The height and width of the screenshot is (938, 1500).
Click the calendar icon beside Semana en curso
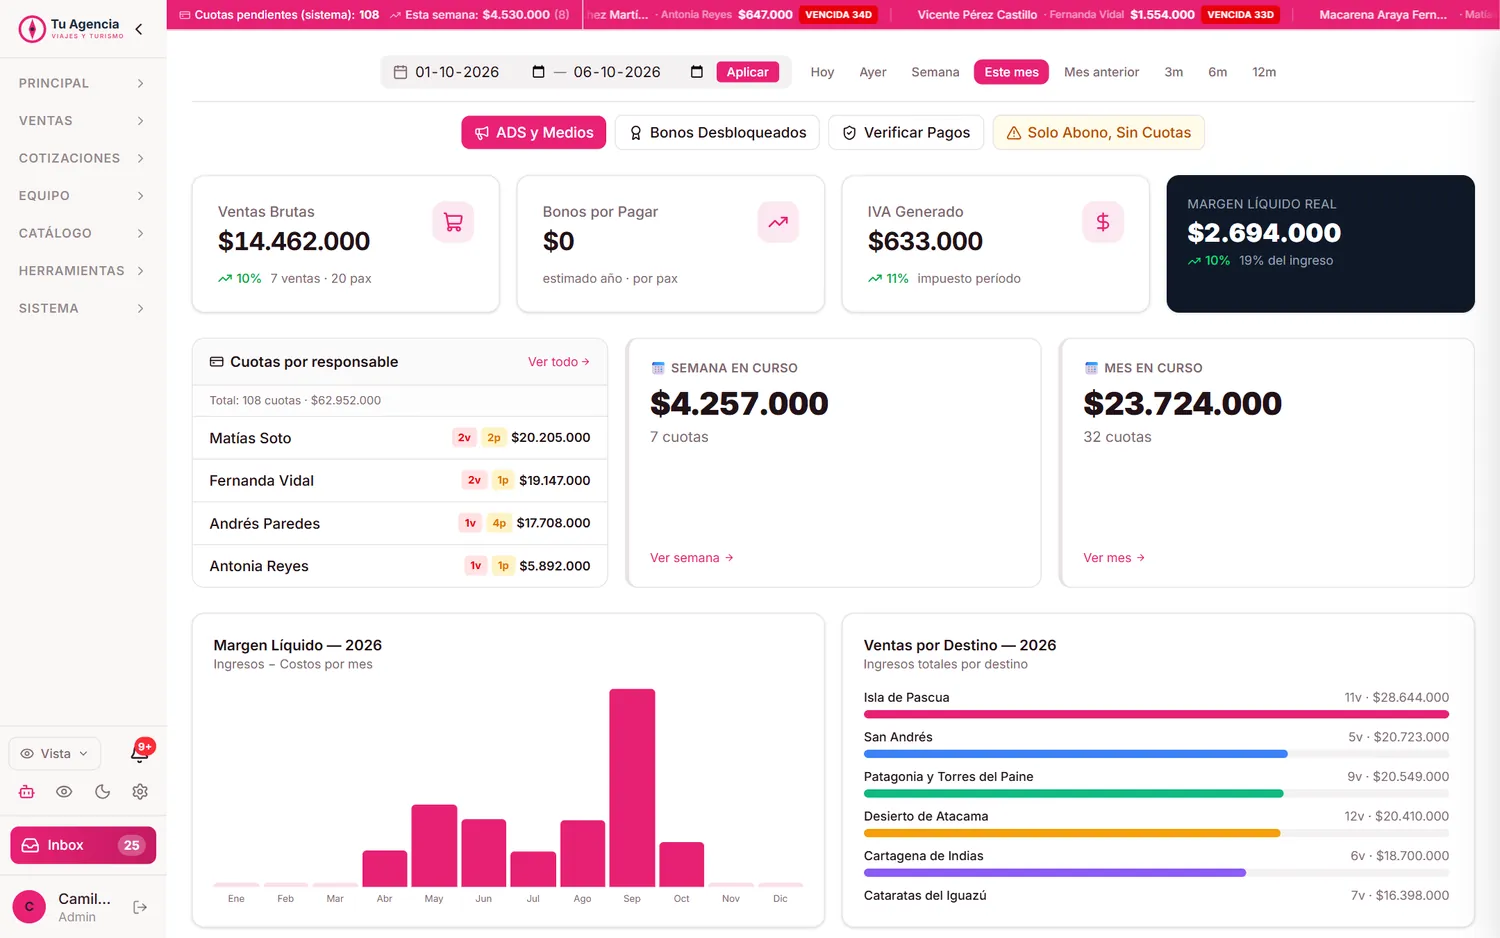(x=658, y=368)
